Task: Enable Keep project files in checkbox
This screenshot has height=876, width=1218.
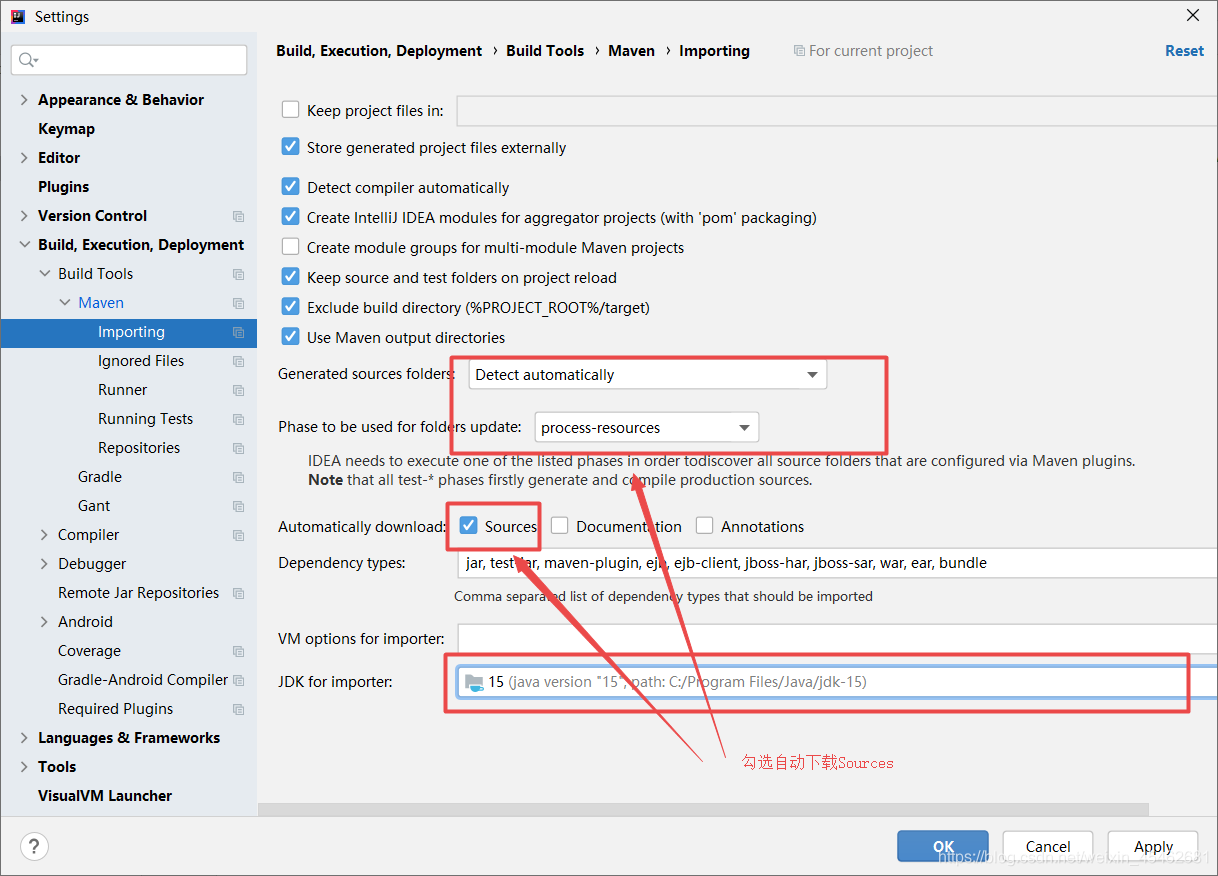Action: click(x=290, y=110)
